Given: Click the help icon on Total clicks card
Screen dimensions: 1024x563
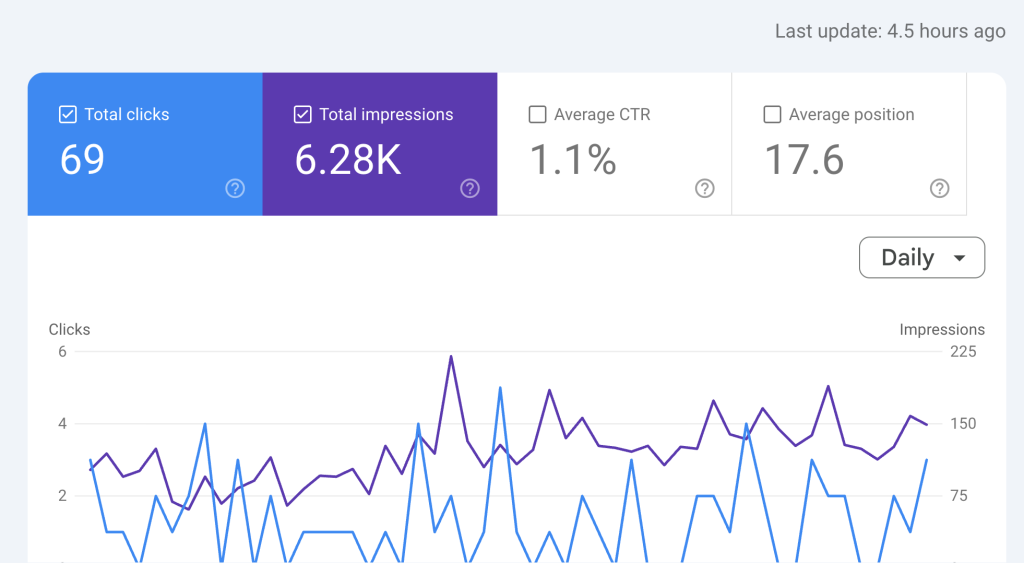Looking at the screenshot, I should pyautogui.click(x=235, y=188).
